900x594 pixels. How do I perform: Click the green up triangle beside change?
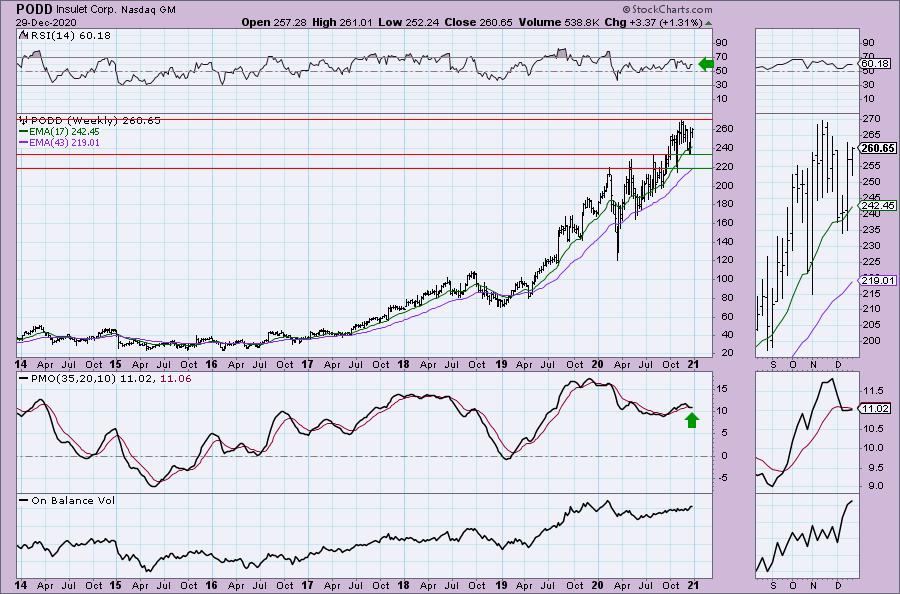pos(708,24)
